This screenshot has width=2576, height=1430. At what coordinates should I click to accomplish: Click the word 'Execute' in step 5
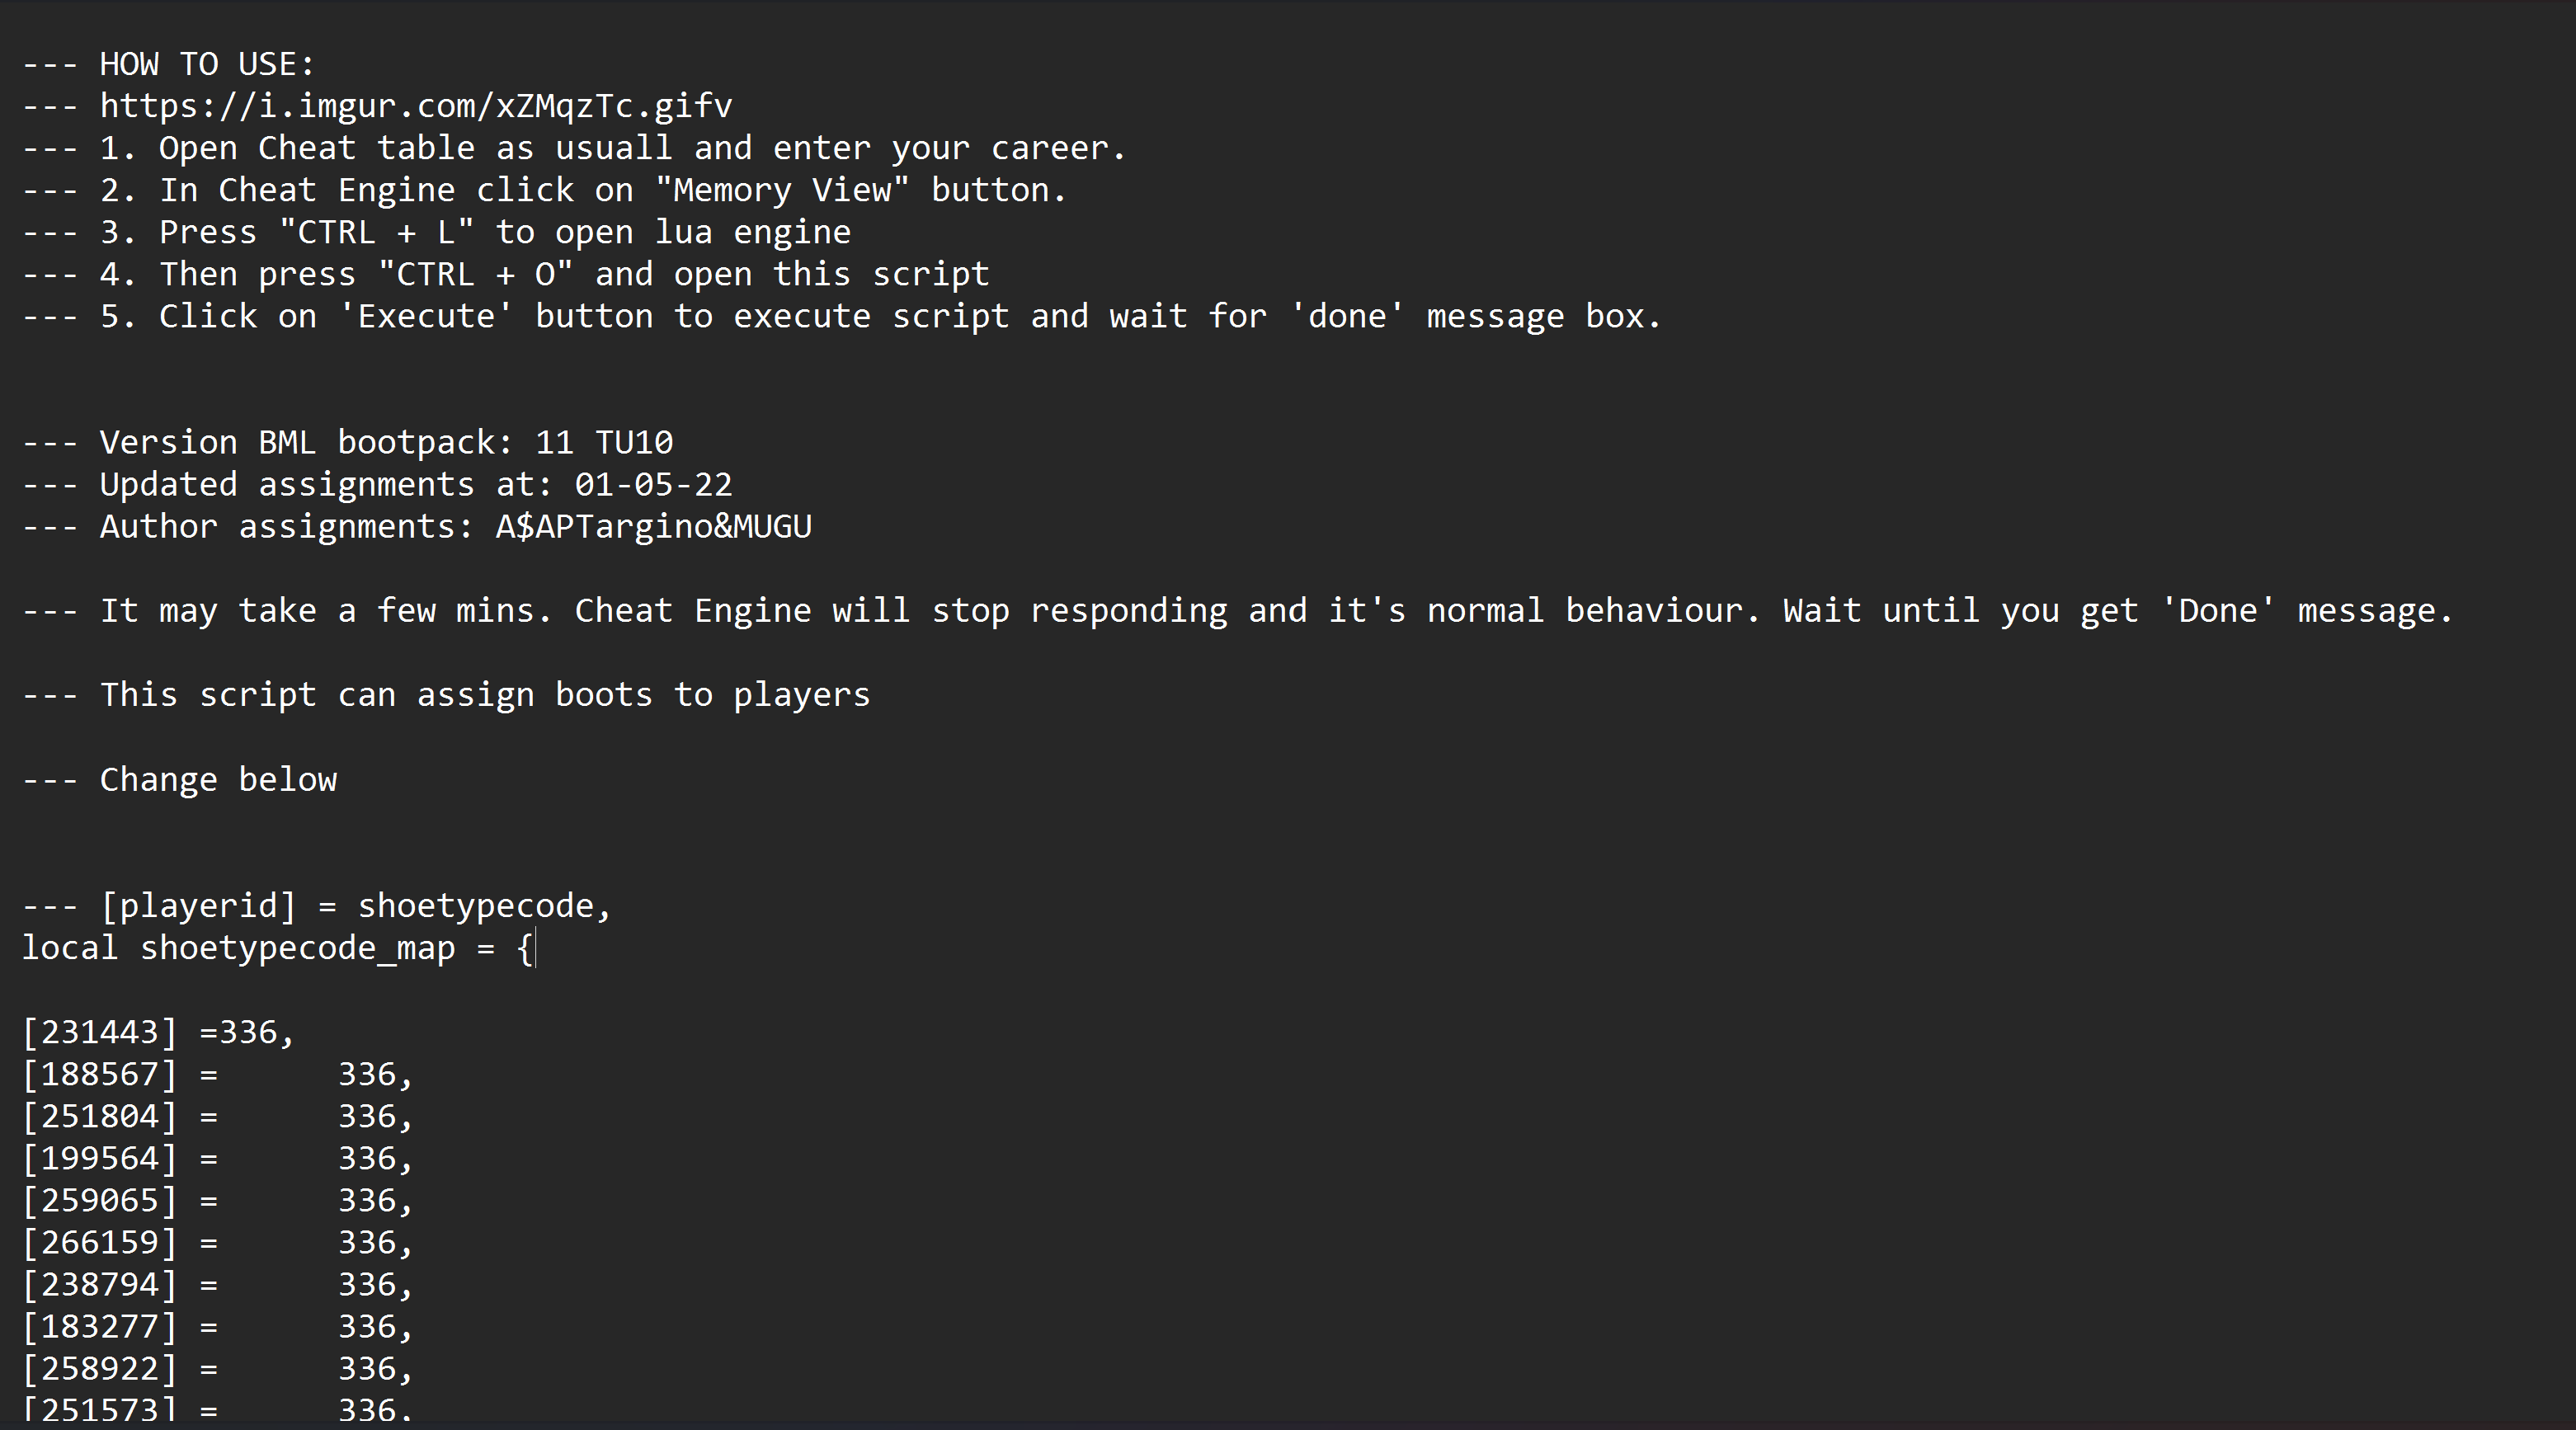(426, 316)
